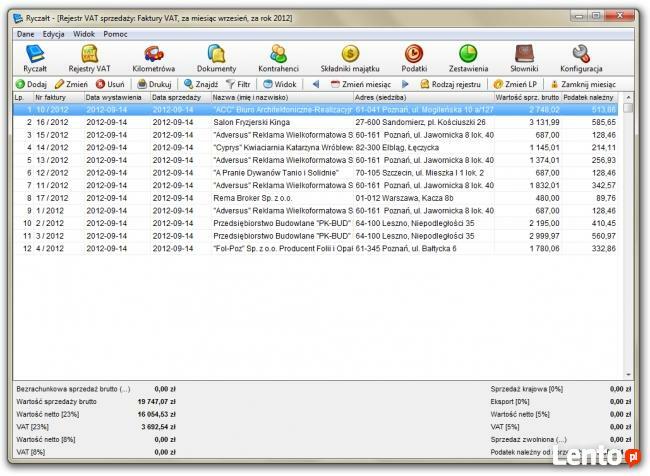
Task: Open the Konfiguracja settings icon
Action: [x=581, y=58]
